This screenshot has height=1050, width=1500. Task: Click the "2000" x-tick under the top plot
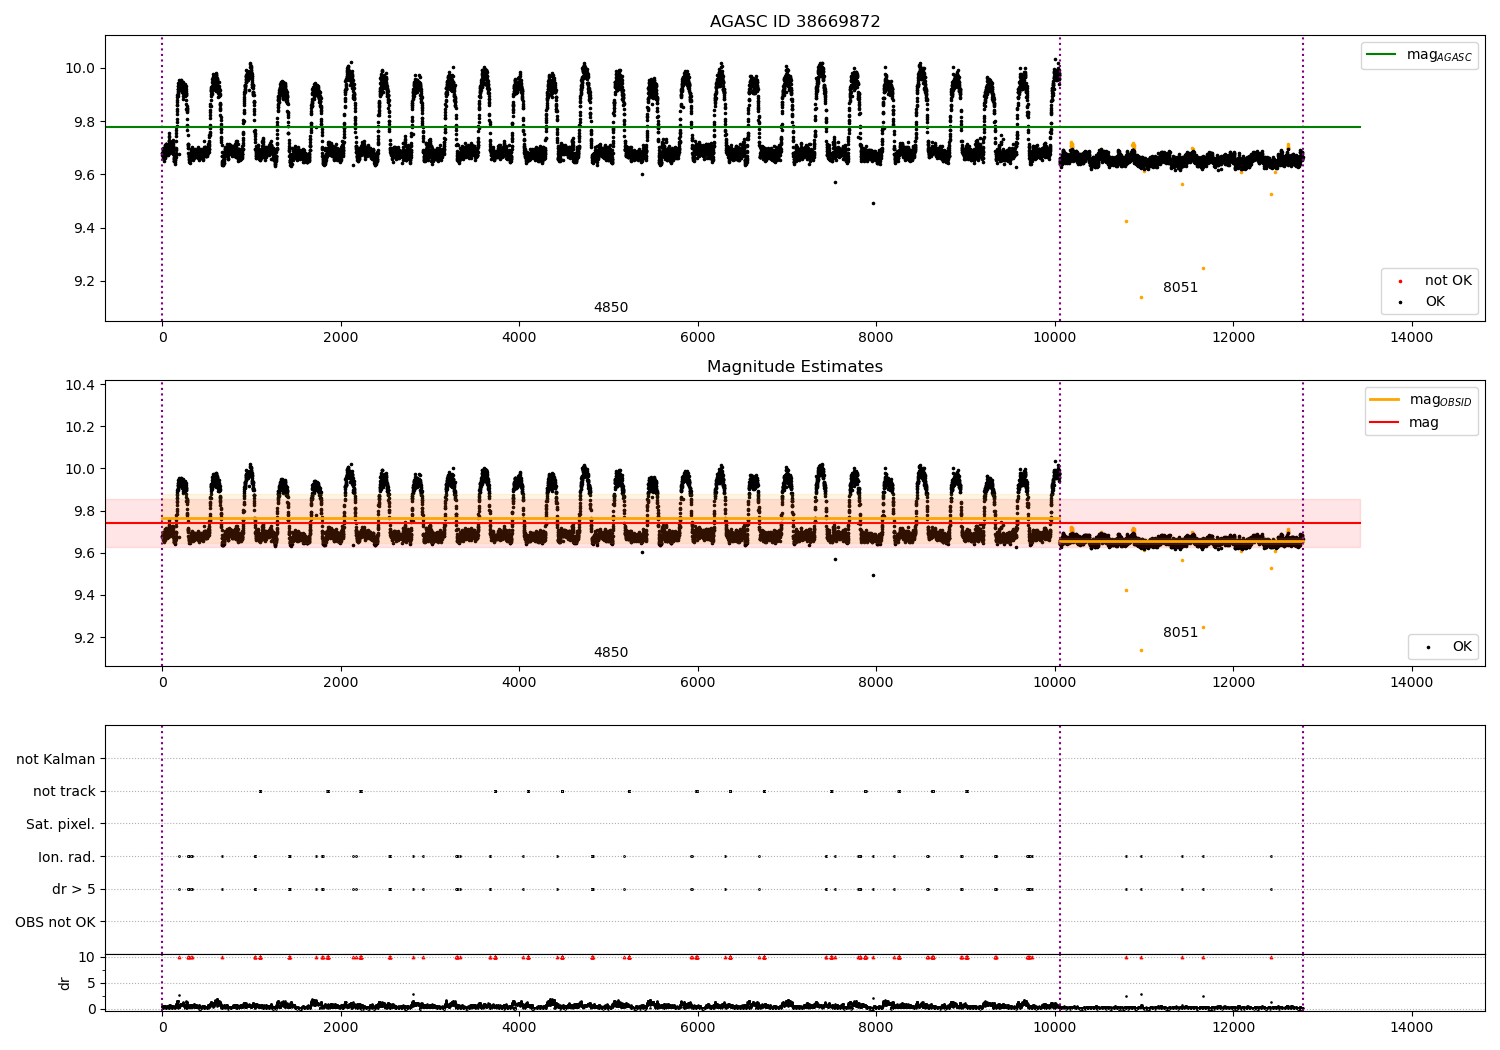point(341,338)
